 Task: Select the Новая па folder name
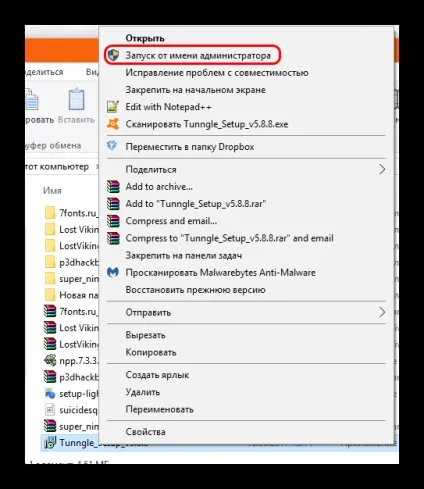click(x=79, y=295)
